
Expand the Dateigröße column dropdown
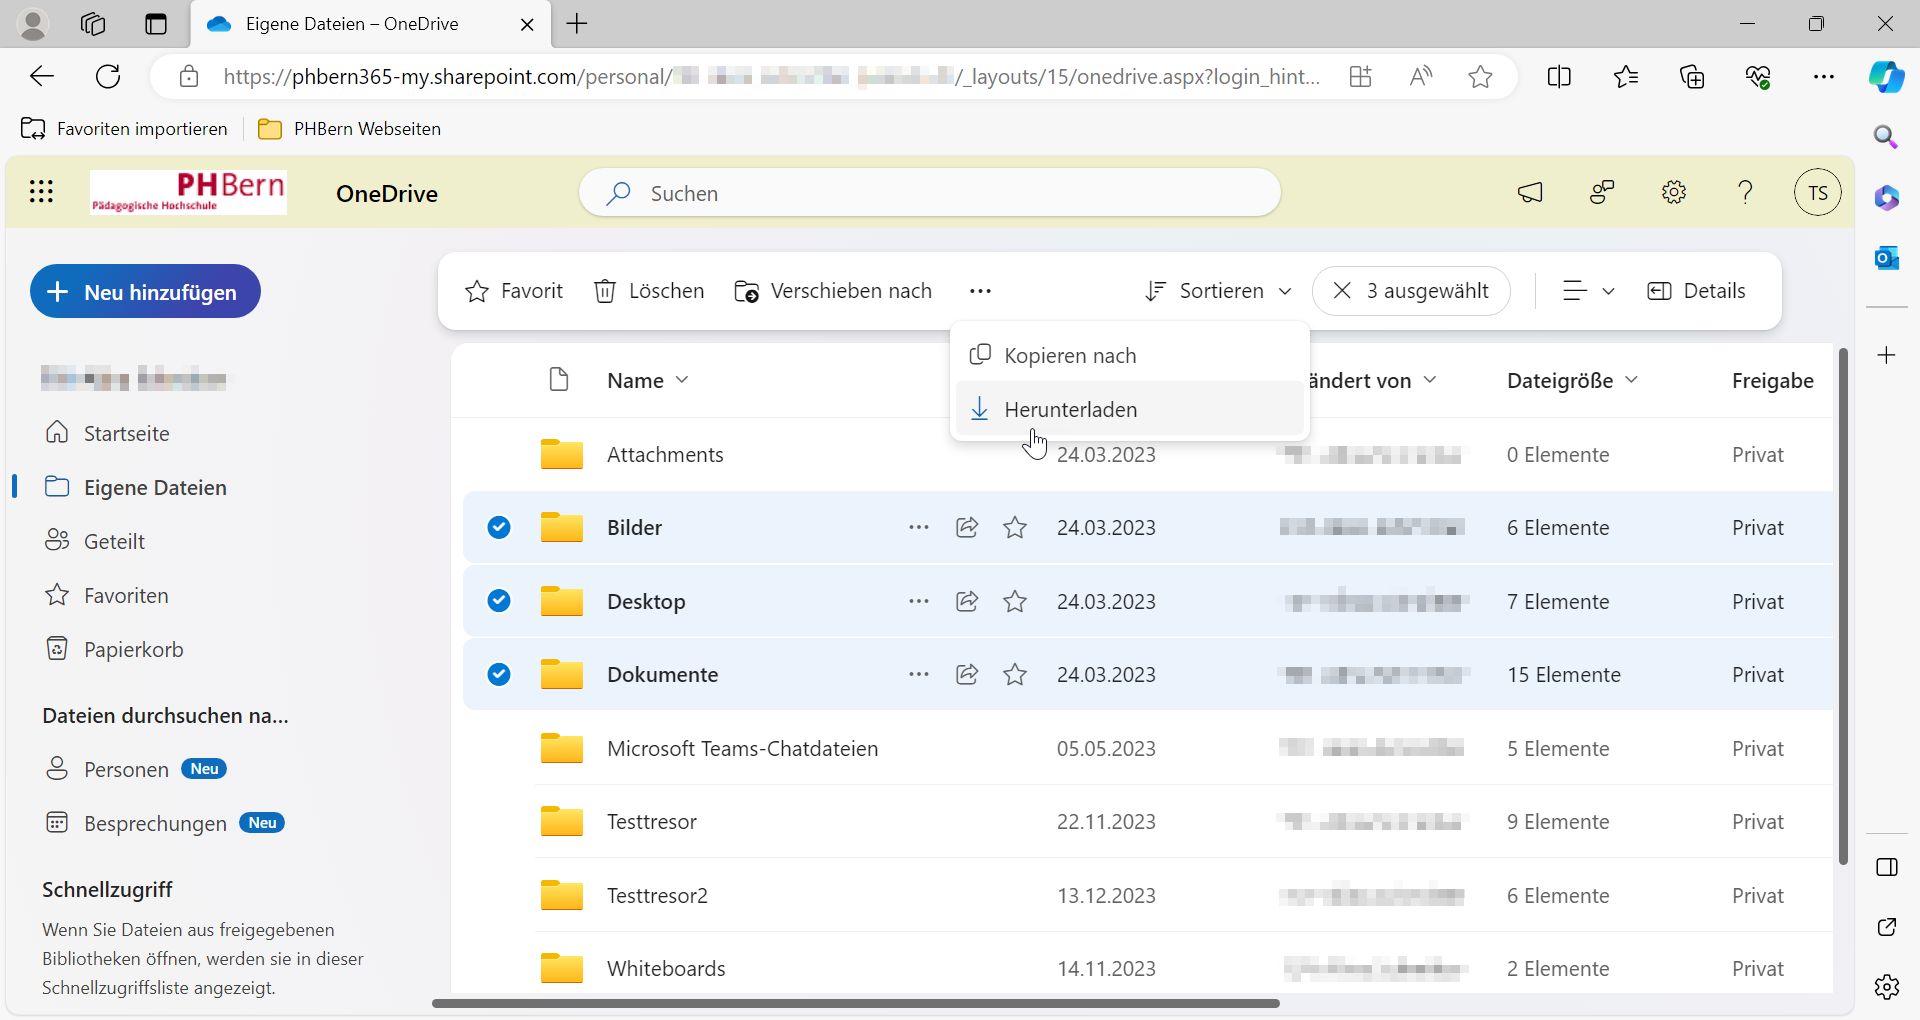(1572, 381)
